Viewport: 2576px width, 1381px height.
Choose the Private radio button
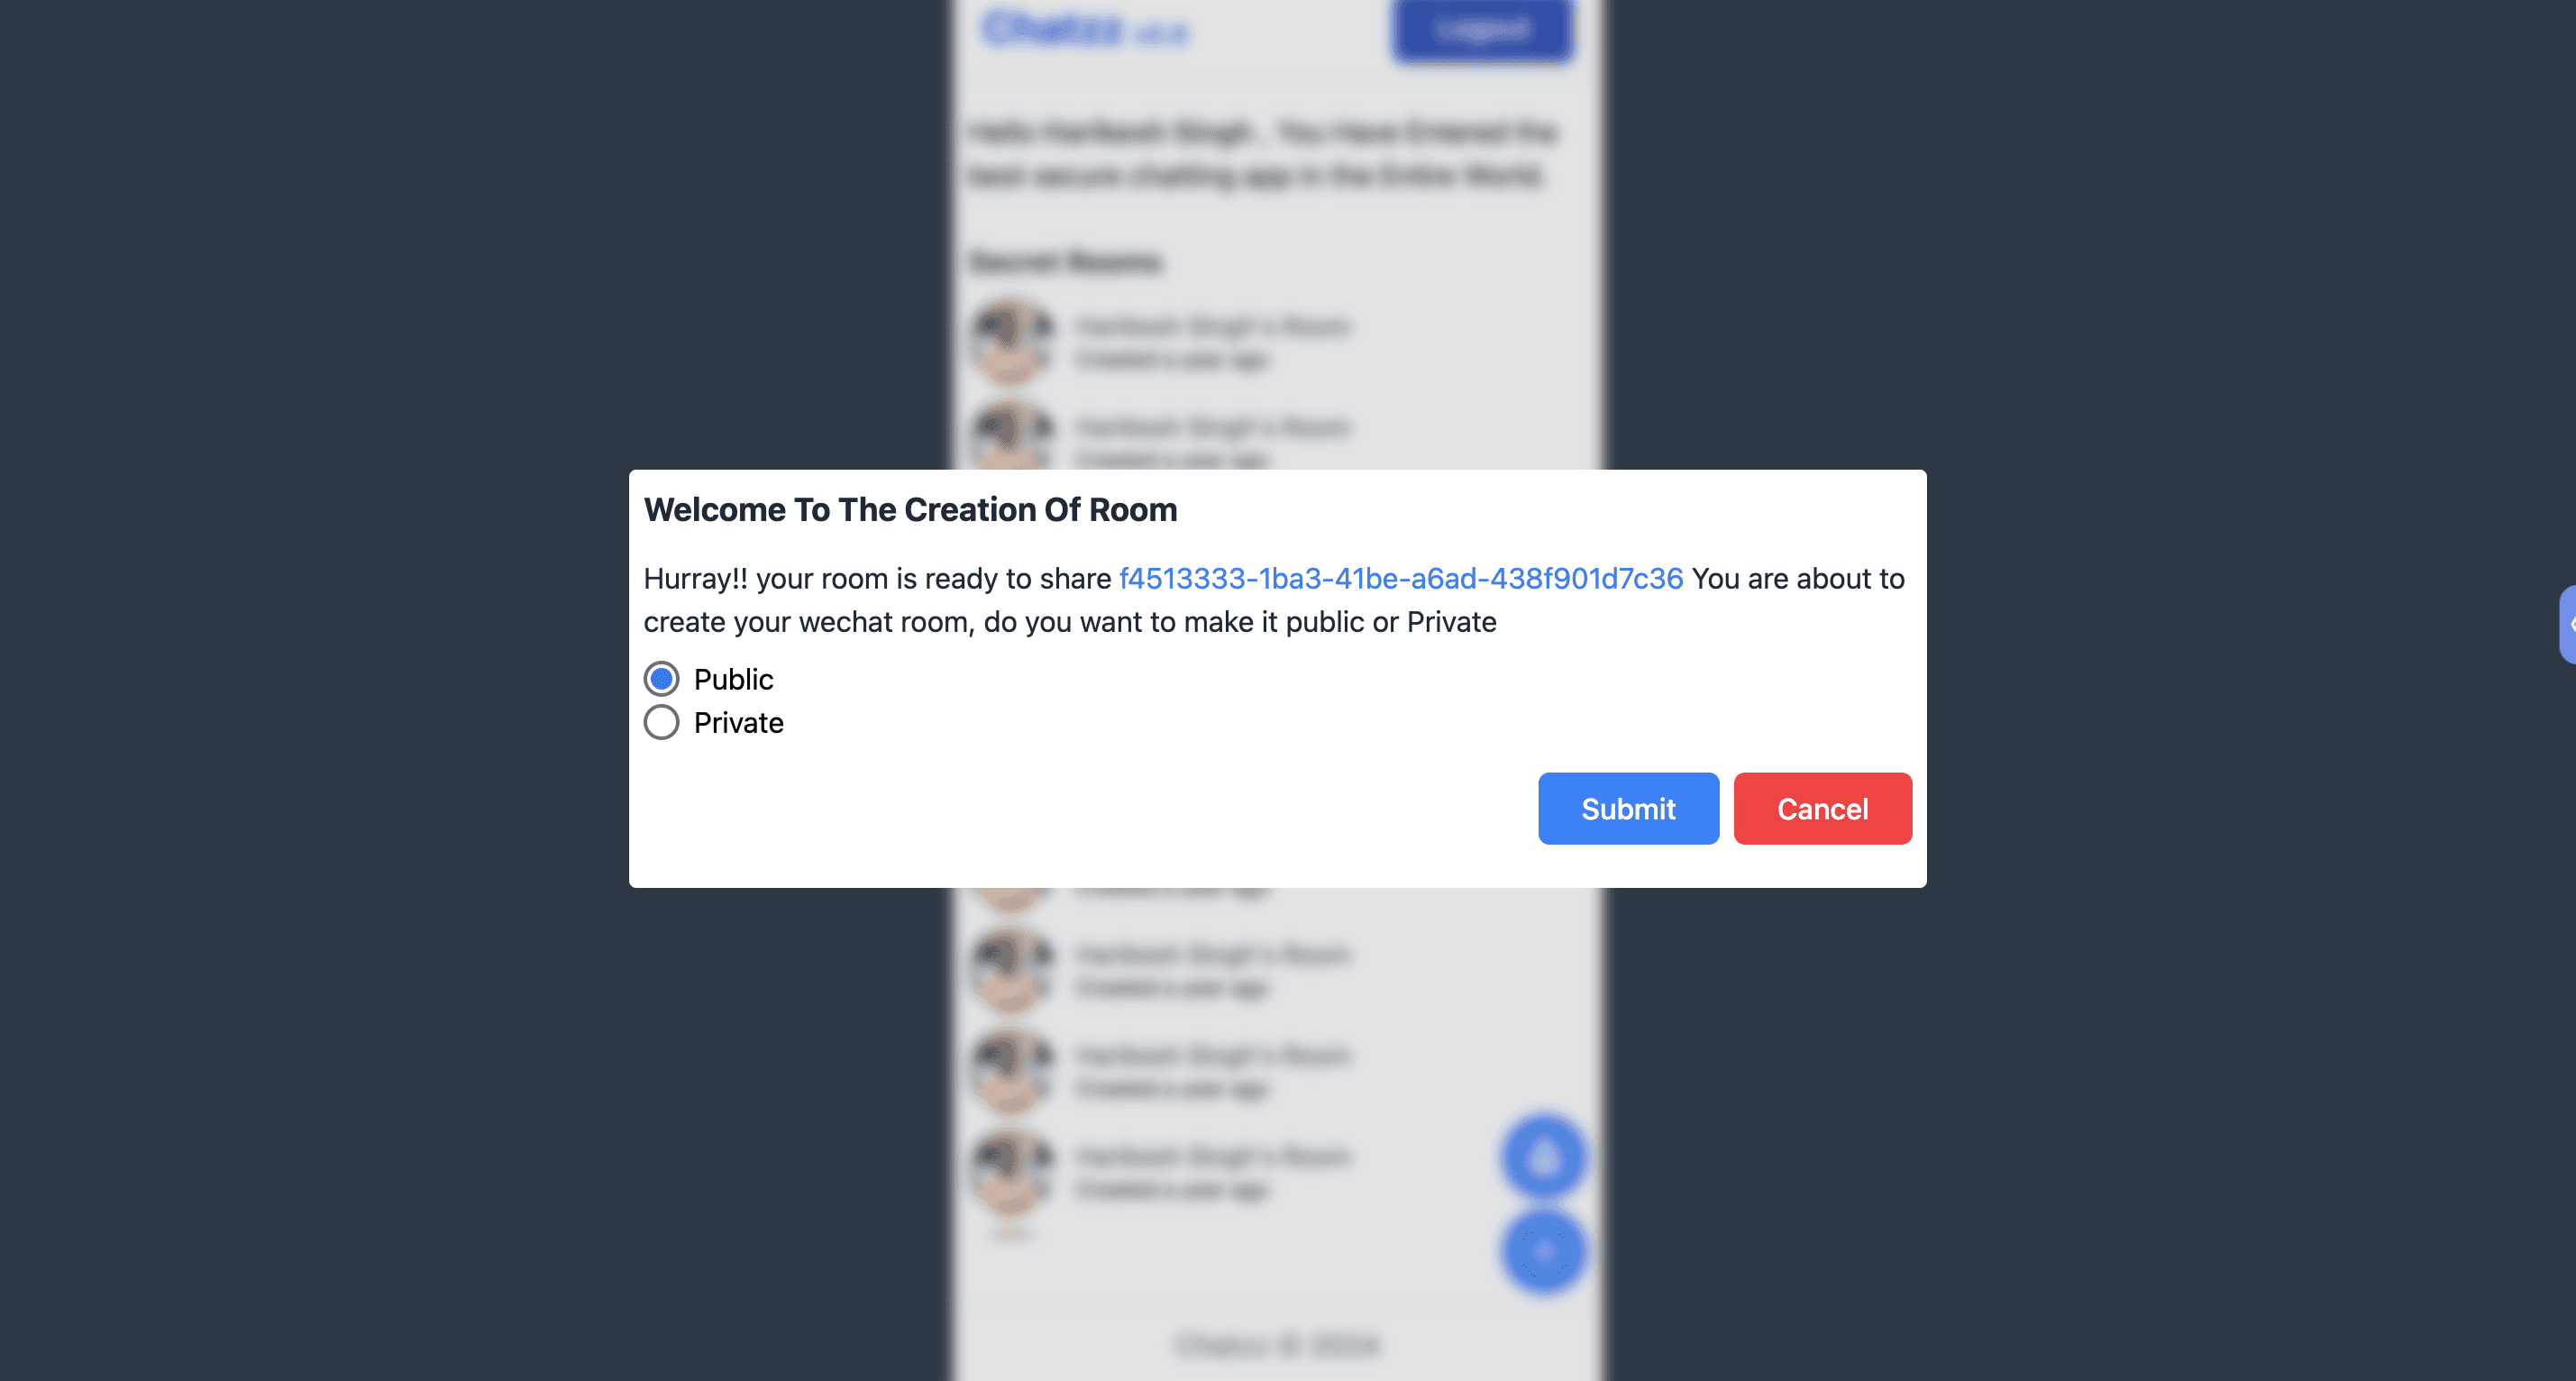coord(661,722)
